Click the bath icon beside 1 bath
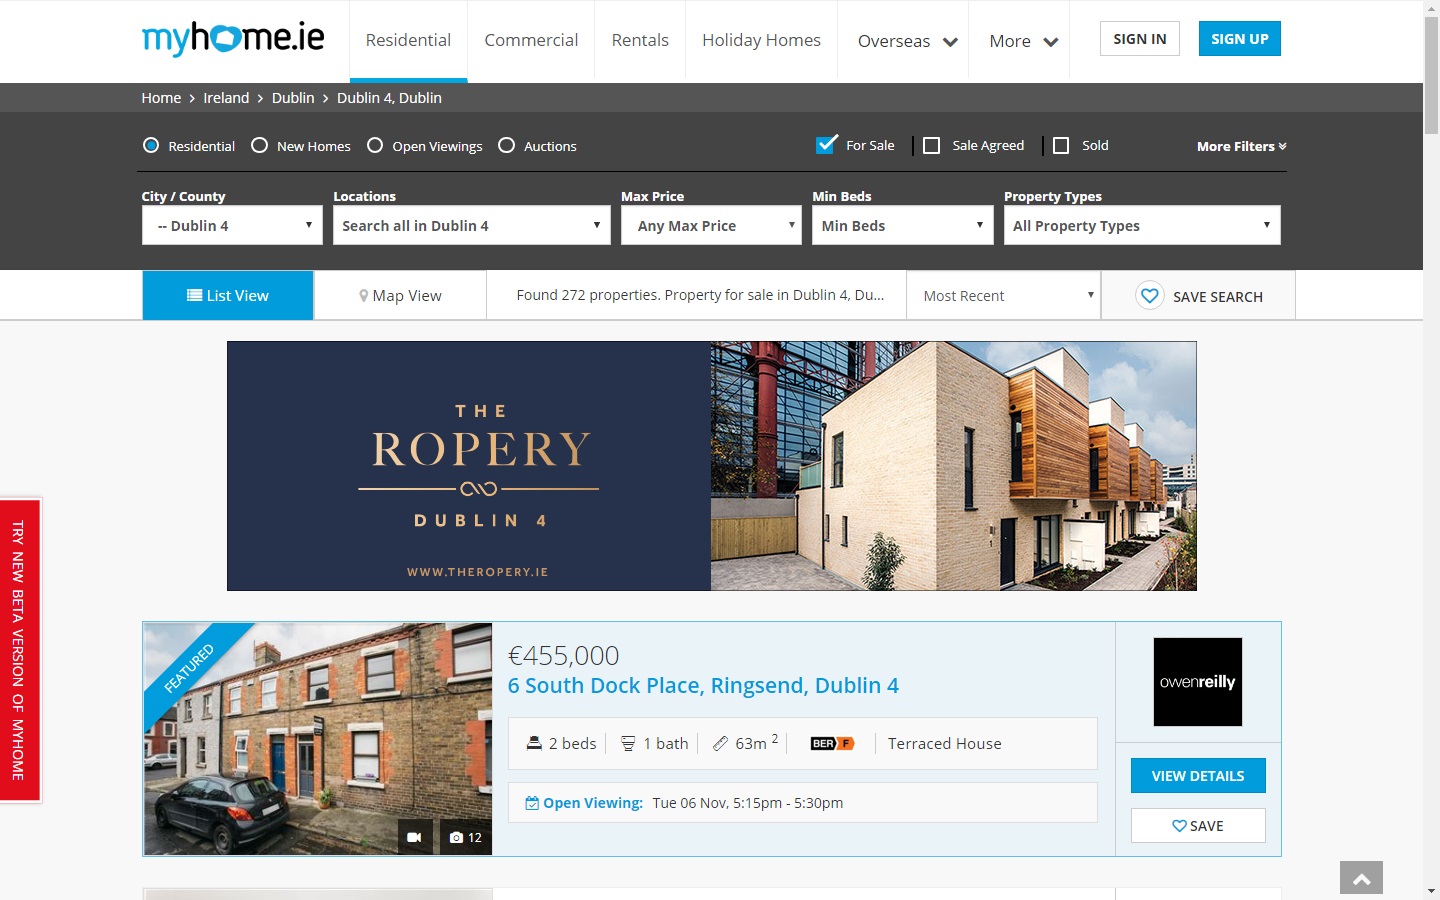1440x900 pixels. point(628,743)
